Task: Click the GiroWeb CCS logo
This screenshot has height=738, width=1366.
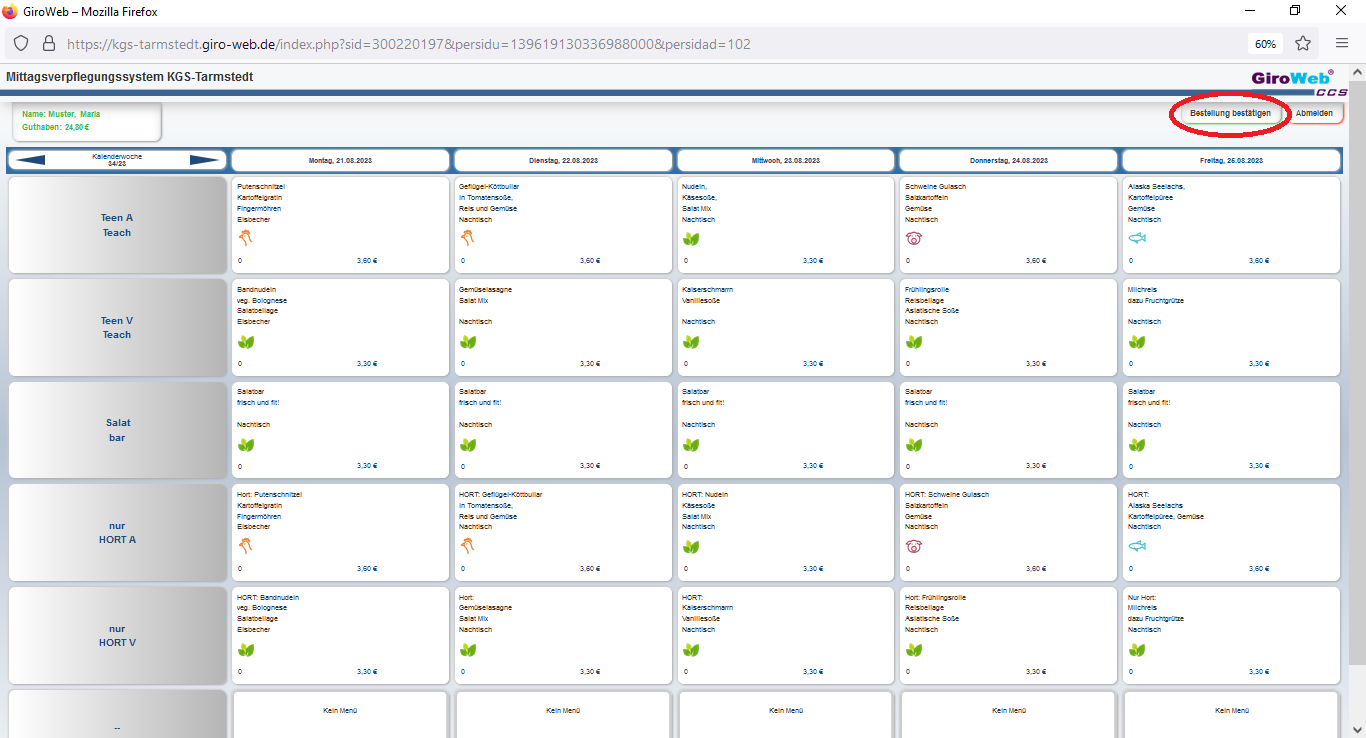Action: (x=1299, y=82)
